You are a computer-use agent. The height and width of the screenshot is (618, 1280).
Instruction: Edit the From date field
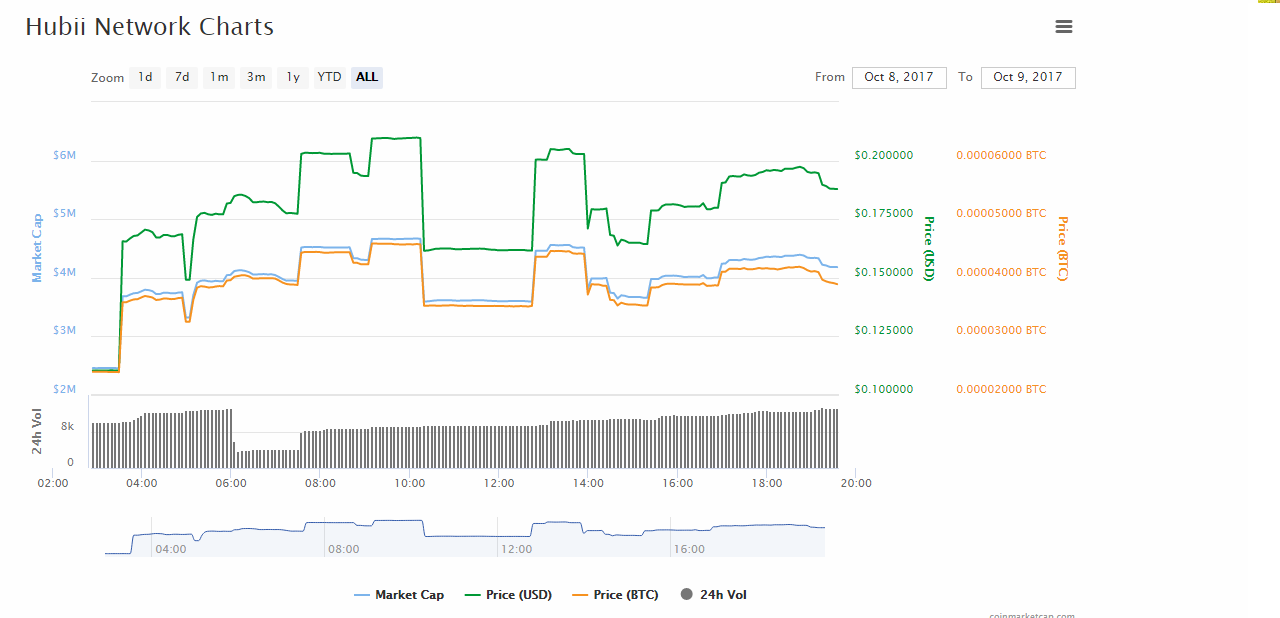[899, 77]
